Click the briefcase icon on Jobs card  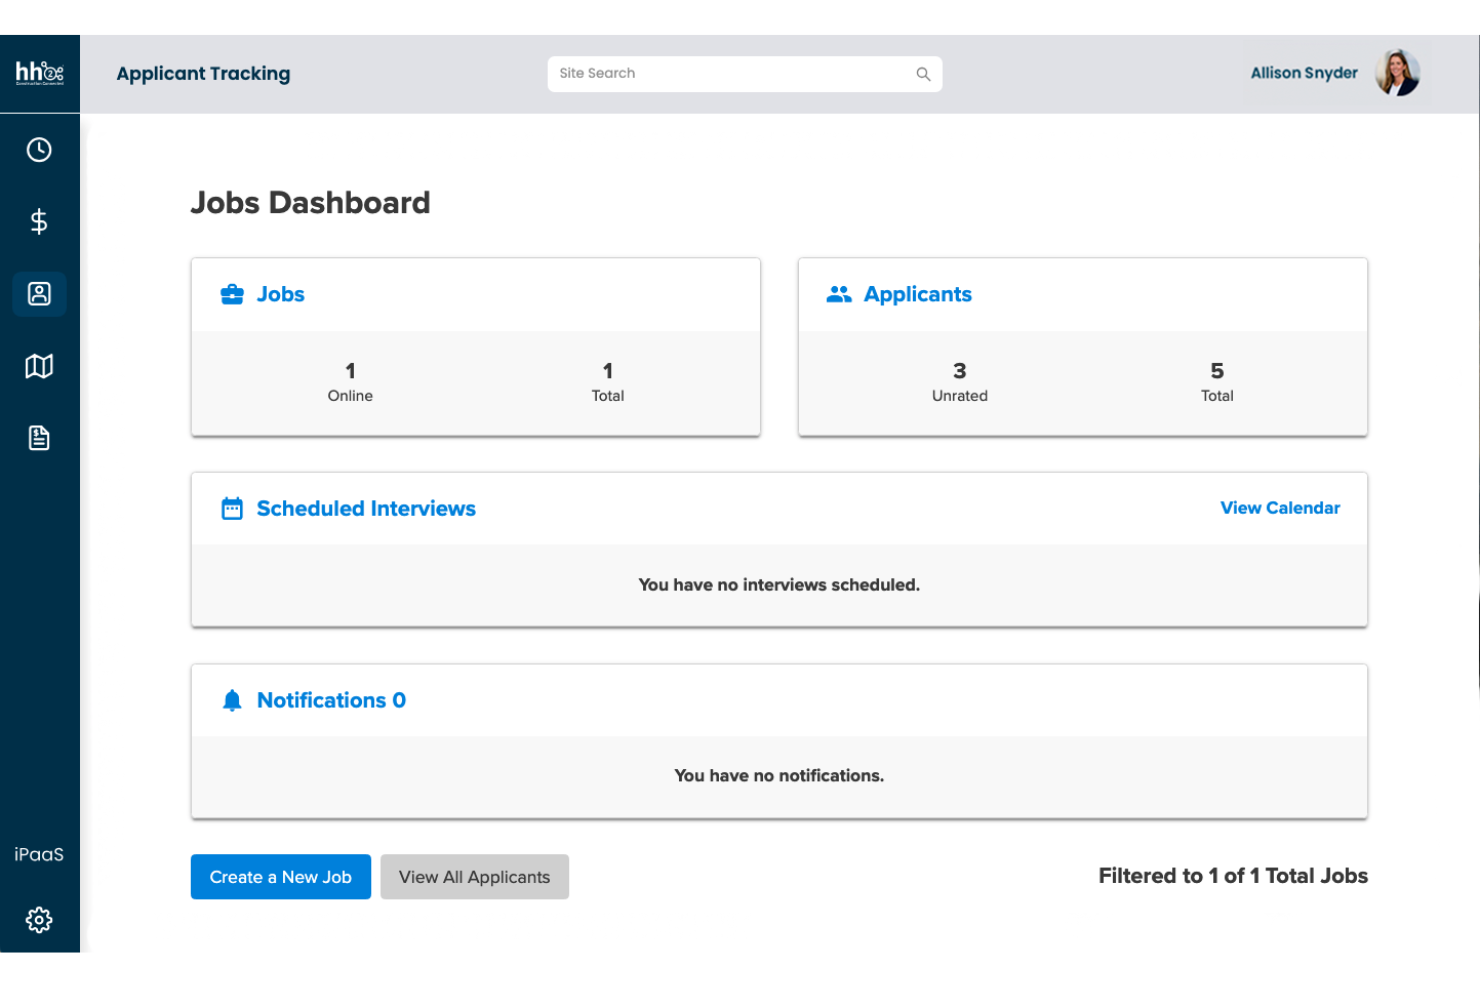232,294
